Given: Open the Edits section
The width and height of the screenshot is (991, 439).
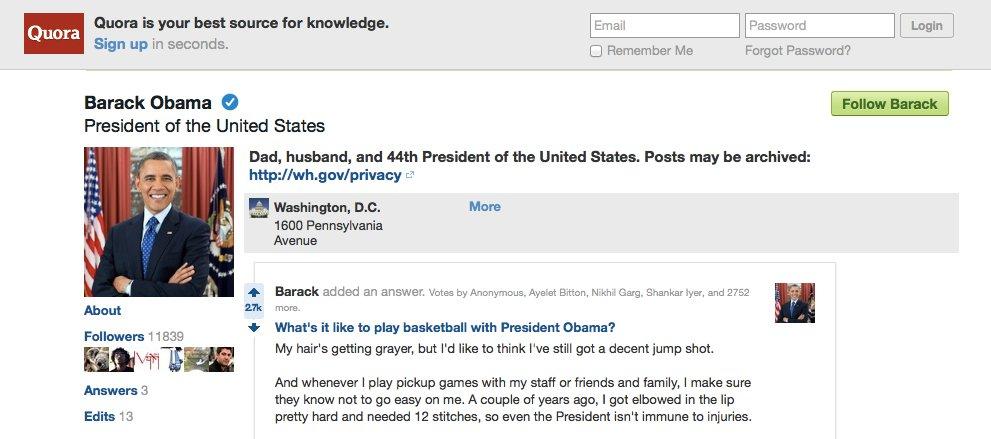Looking at the screenshot, I should click(99, 416).
